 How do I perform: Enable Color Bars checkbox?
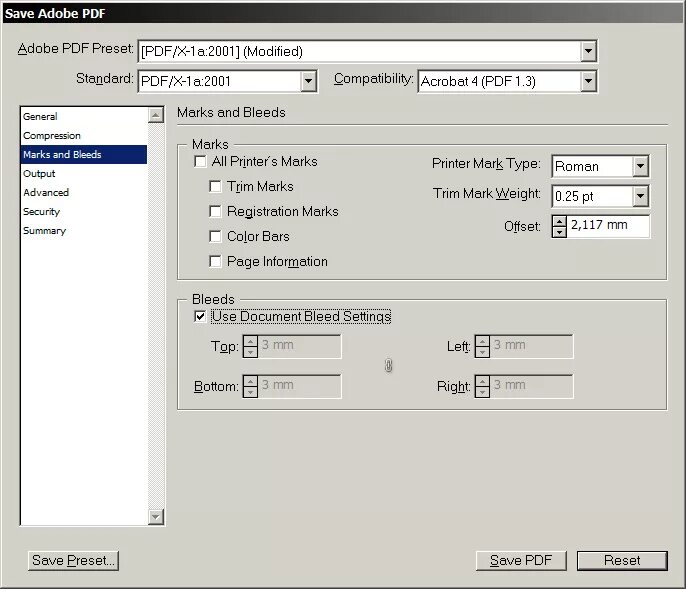coord(215,236)
